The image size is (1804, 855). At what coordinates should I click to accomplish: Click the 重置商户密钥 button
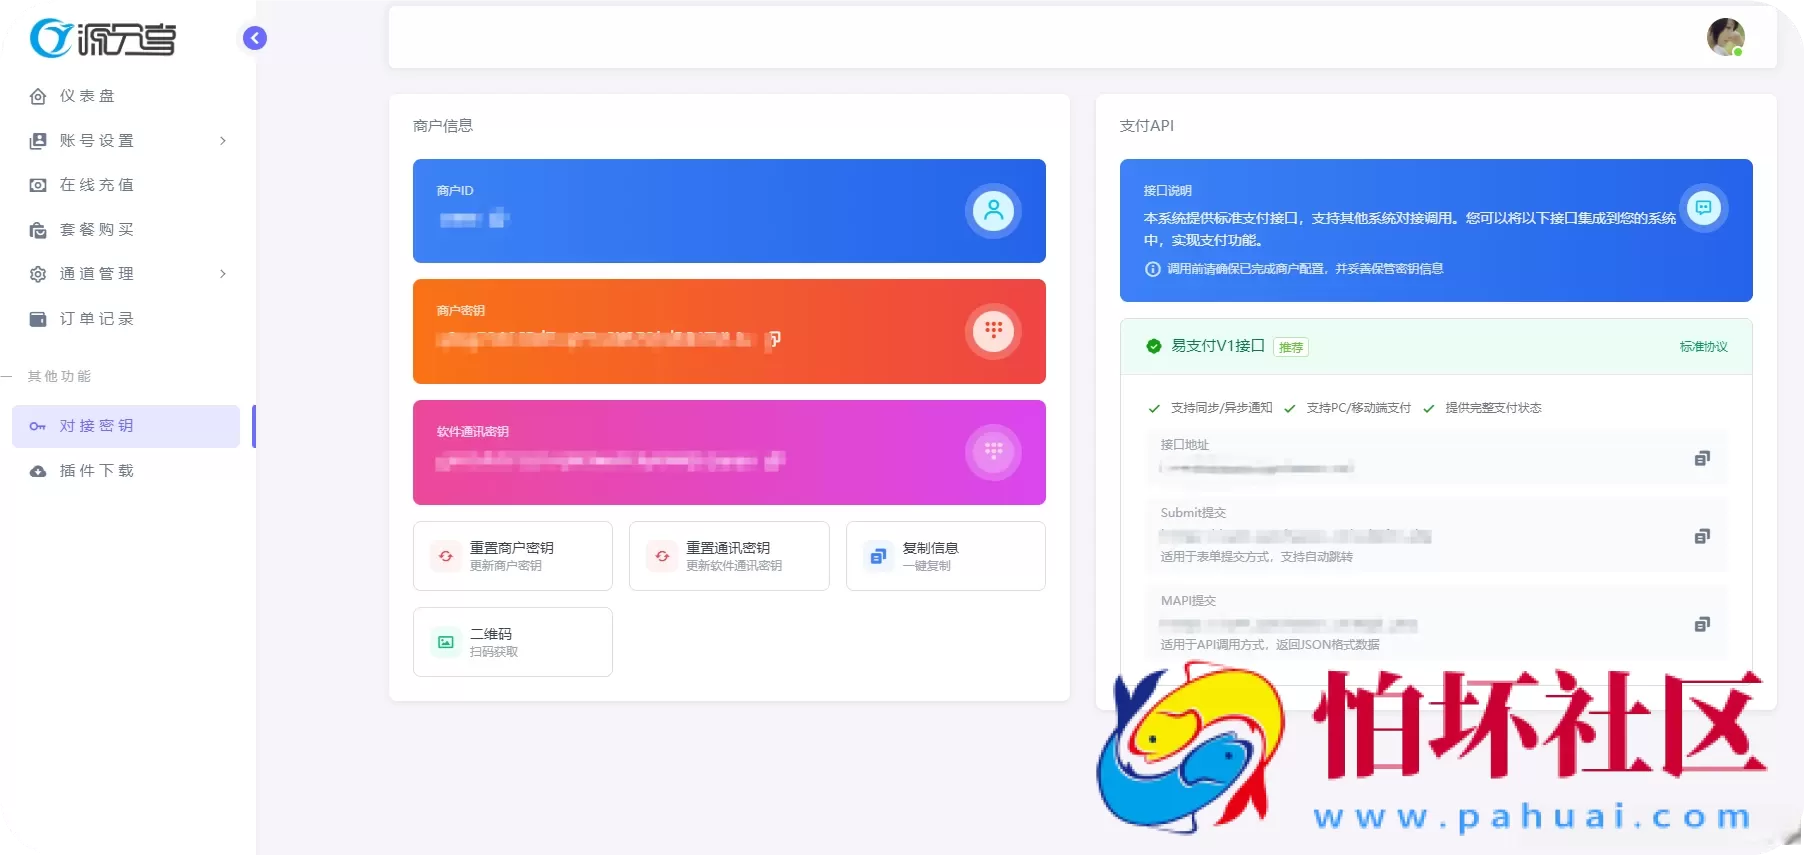click(x=513, y=556)
